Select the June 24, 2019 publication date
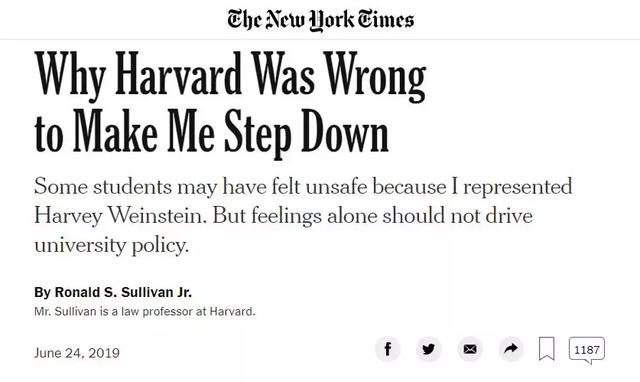640x382 pixels. (77, 353)
